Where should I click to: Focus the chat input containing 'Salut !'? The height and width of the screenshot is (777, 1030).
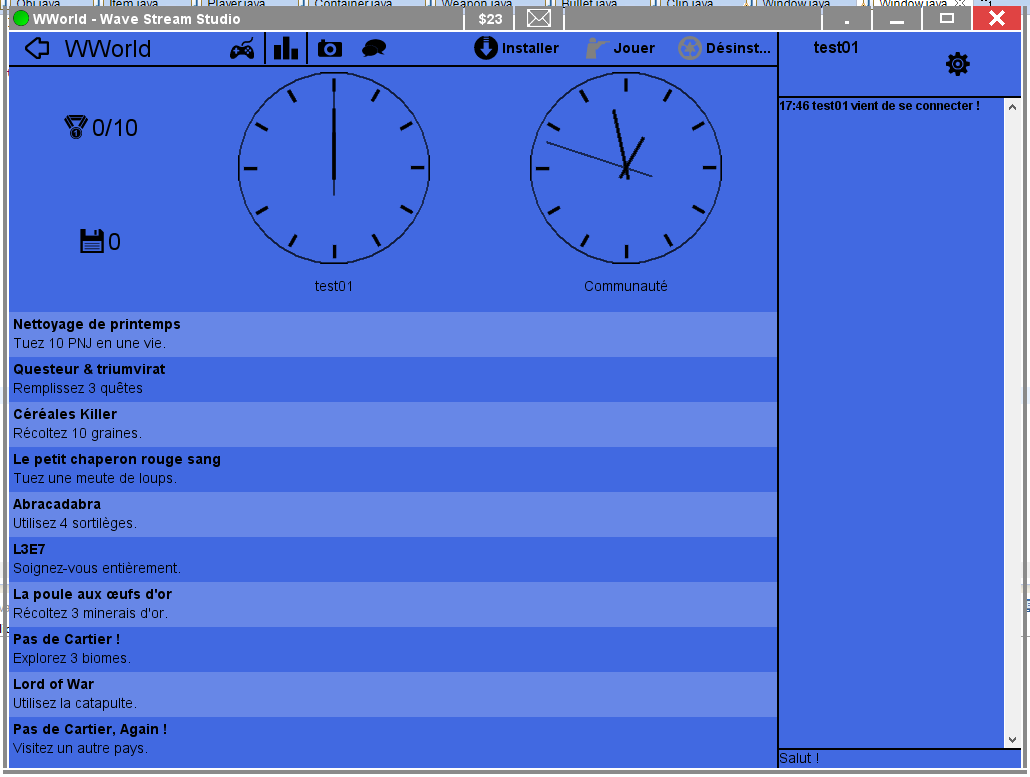pyautogui.click(x=890, y=758)
